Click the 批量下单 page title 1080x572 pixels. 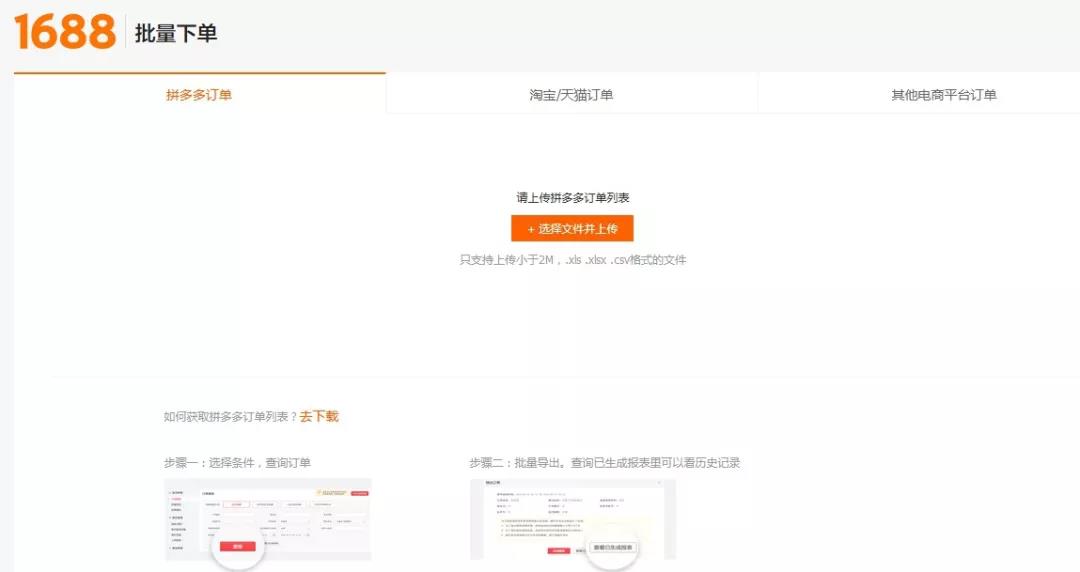point(176,33)
